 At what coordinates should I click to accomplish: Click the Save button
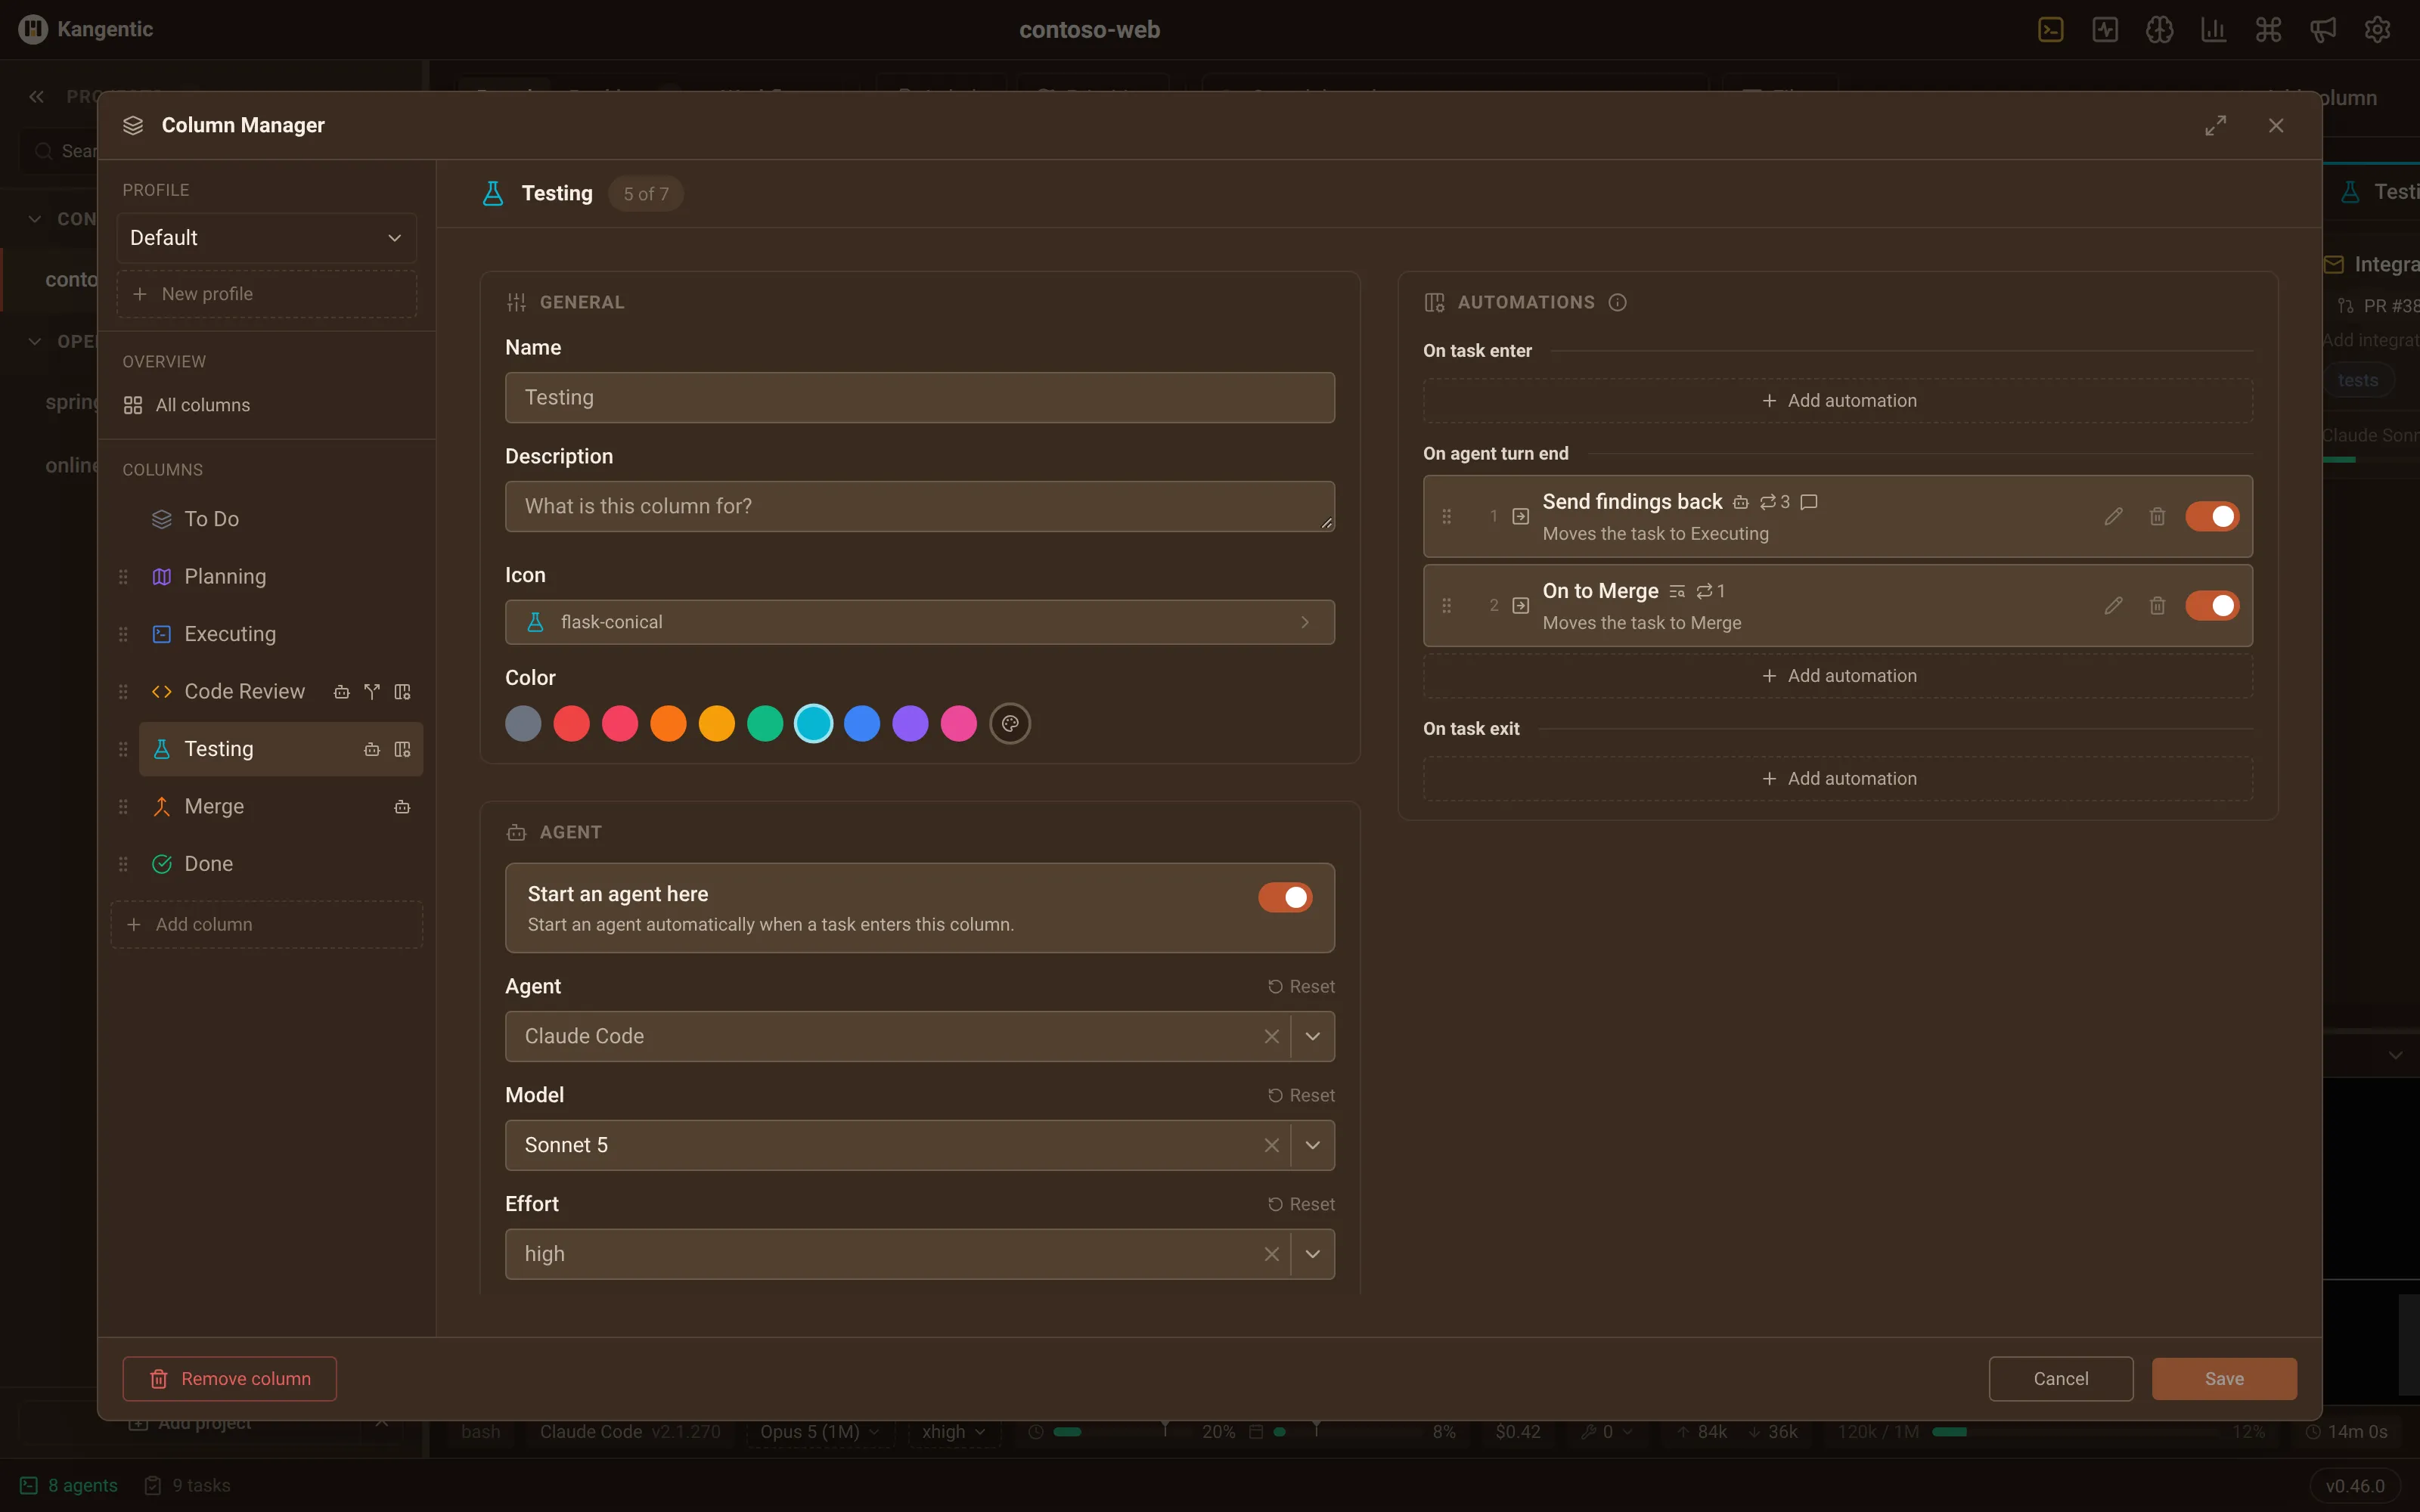coord(2224,1379)
